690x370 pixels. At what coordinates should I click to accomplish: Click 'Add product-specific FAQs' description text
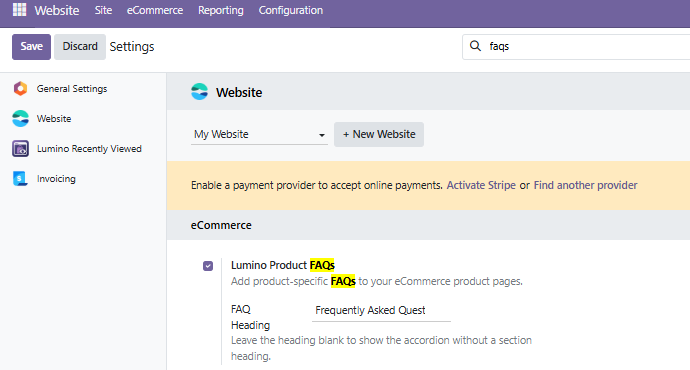click(x=377, y=281)
